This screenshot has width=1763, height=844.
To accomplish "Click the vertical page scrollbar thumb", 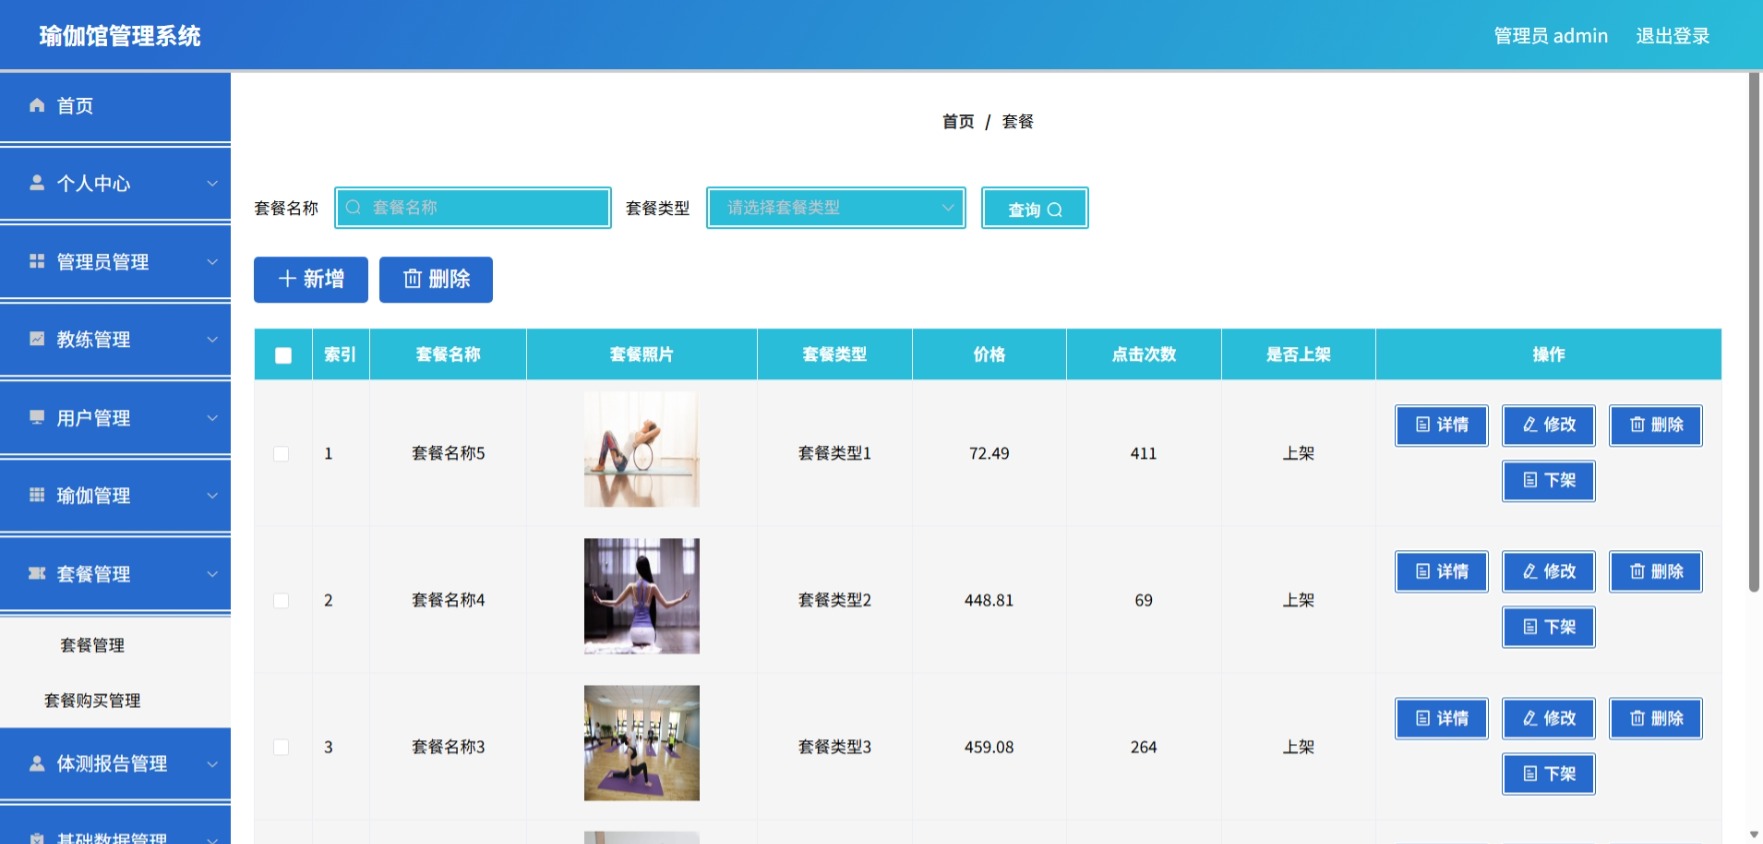I will [1753, 332].
